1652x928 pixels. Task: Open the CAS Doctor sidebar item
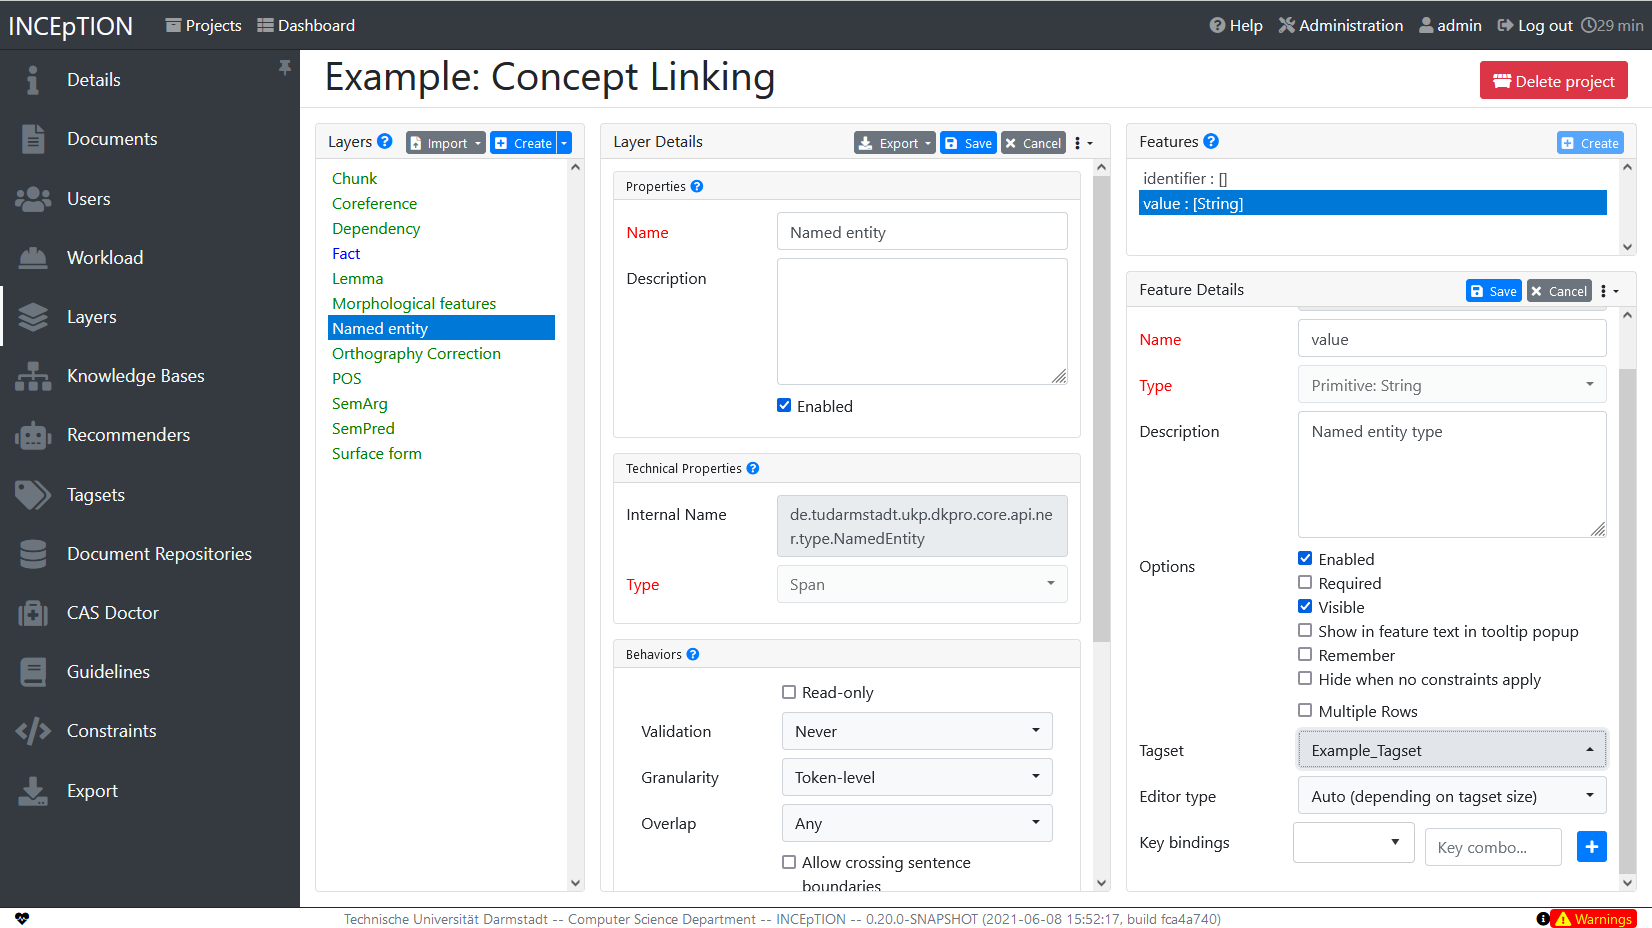(112, 612)
